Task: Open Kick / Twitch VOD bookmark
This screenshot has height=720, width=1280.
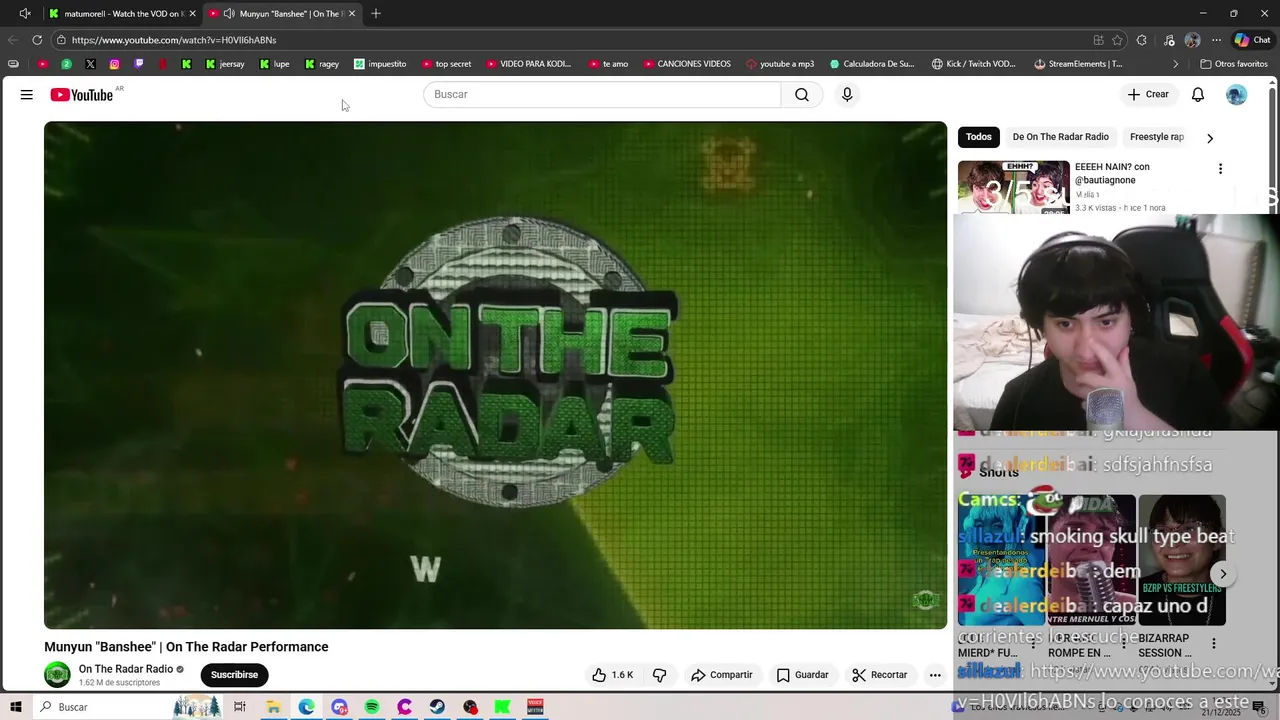Action: pos(974,64)
